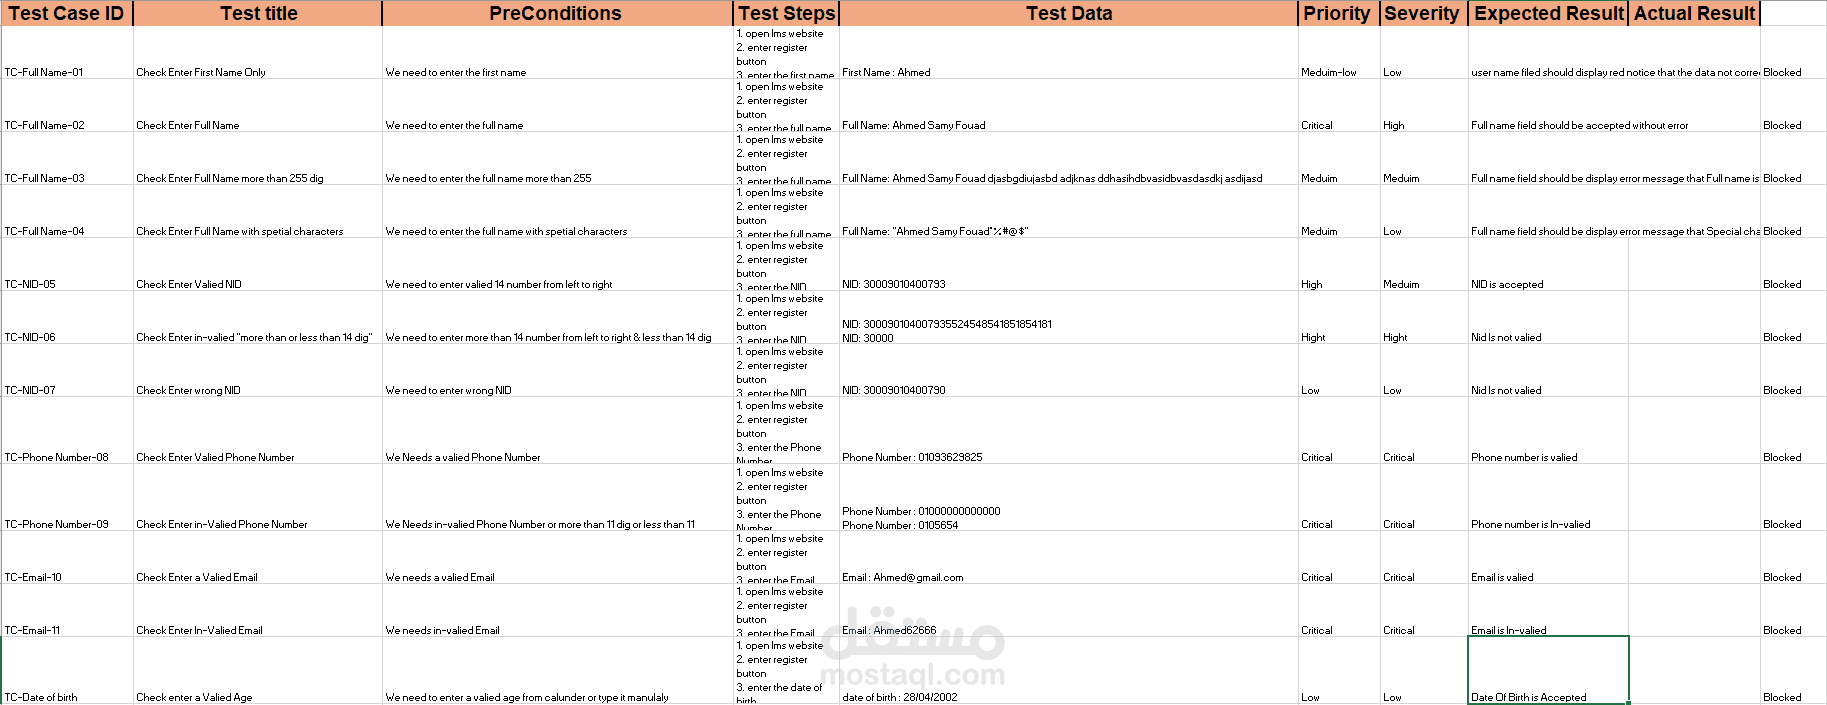Screen dimensions: 1827x705
Task: Click 'Check Enter in-Valied Phone Number' cell
Action: [258, 498]
